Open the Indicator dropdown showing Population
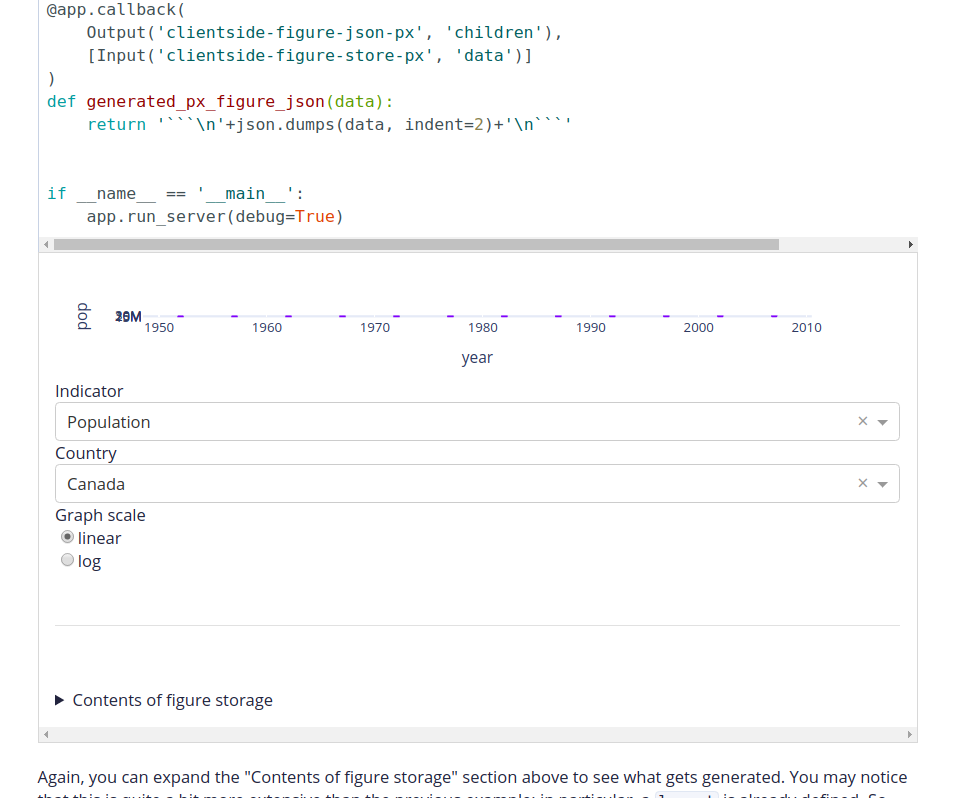Viewport: 964px width, 798px height. (400, 421)
